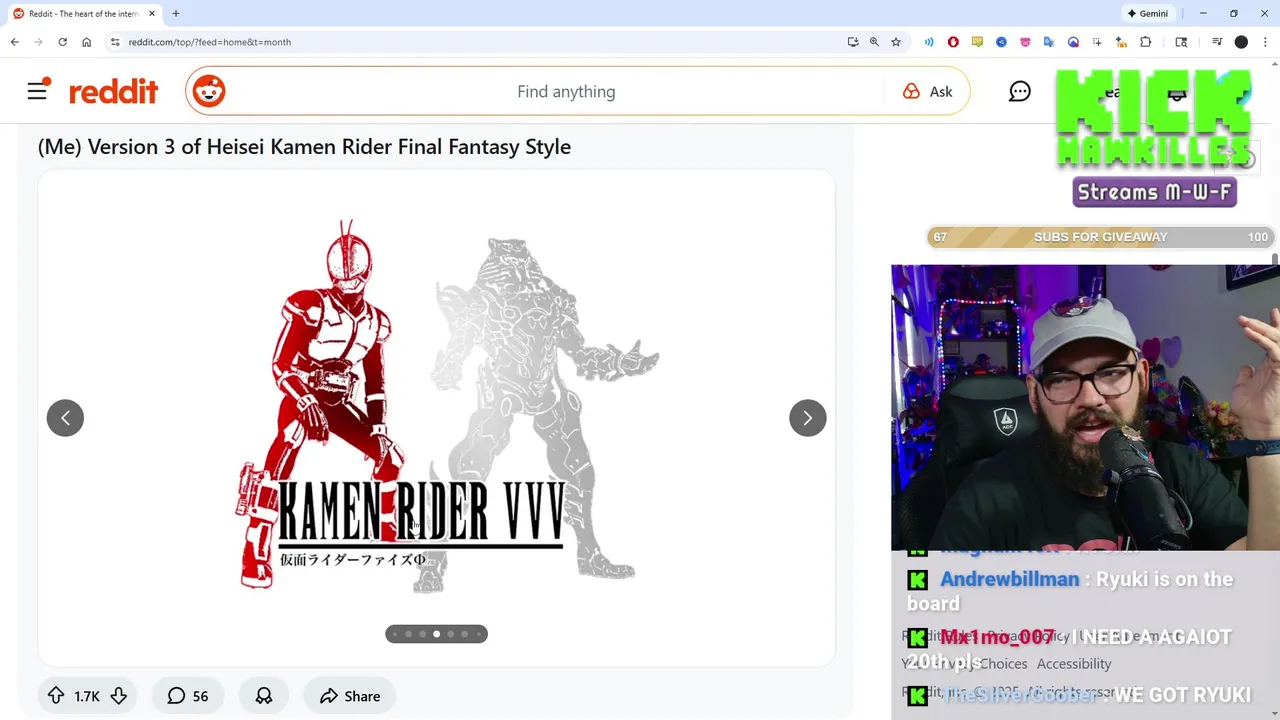The width and height of the screenshot is (1280, 720).
Task: Open the post titled Heisei Kamen Rider
Action: pyautogui.click(x=304, y=147)
